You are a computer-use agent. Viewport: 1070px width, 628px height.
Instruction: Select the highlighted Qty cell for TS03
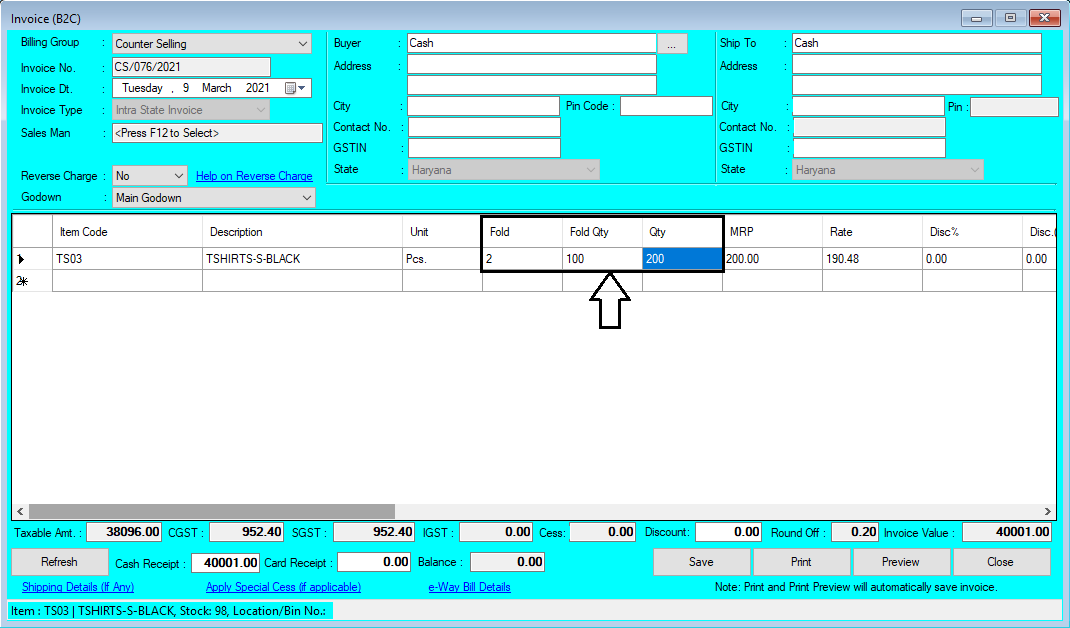[681, 258]
